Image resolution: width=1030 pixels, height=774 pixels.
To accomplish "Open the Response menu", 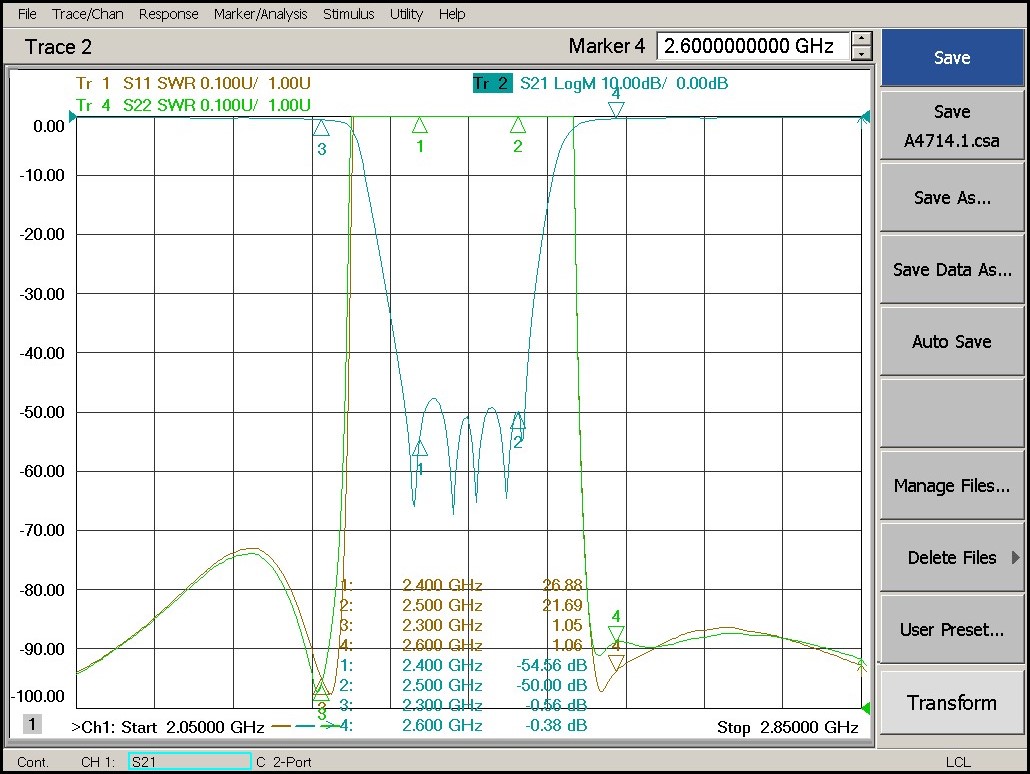I will (168, 14).
